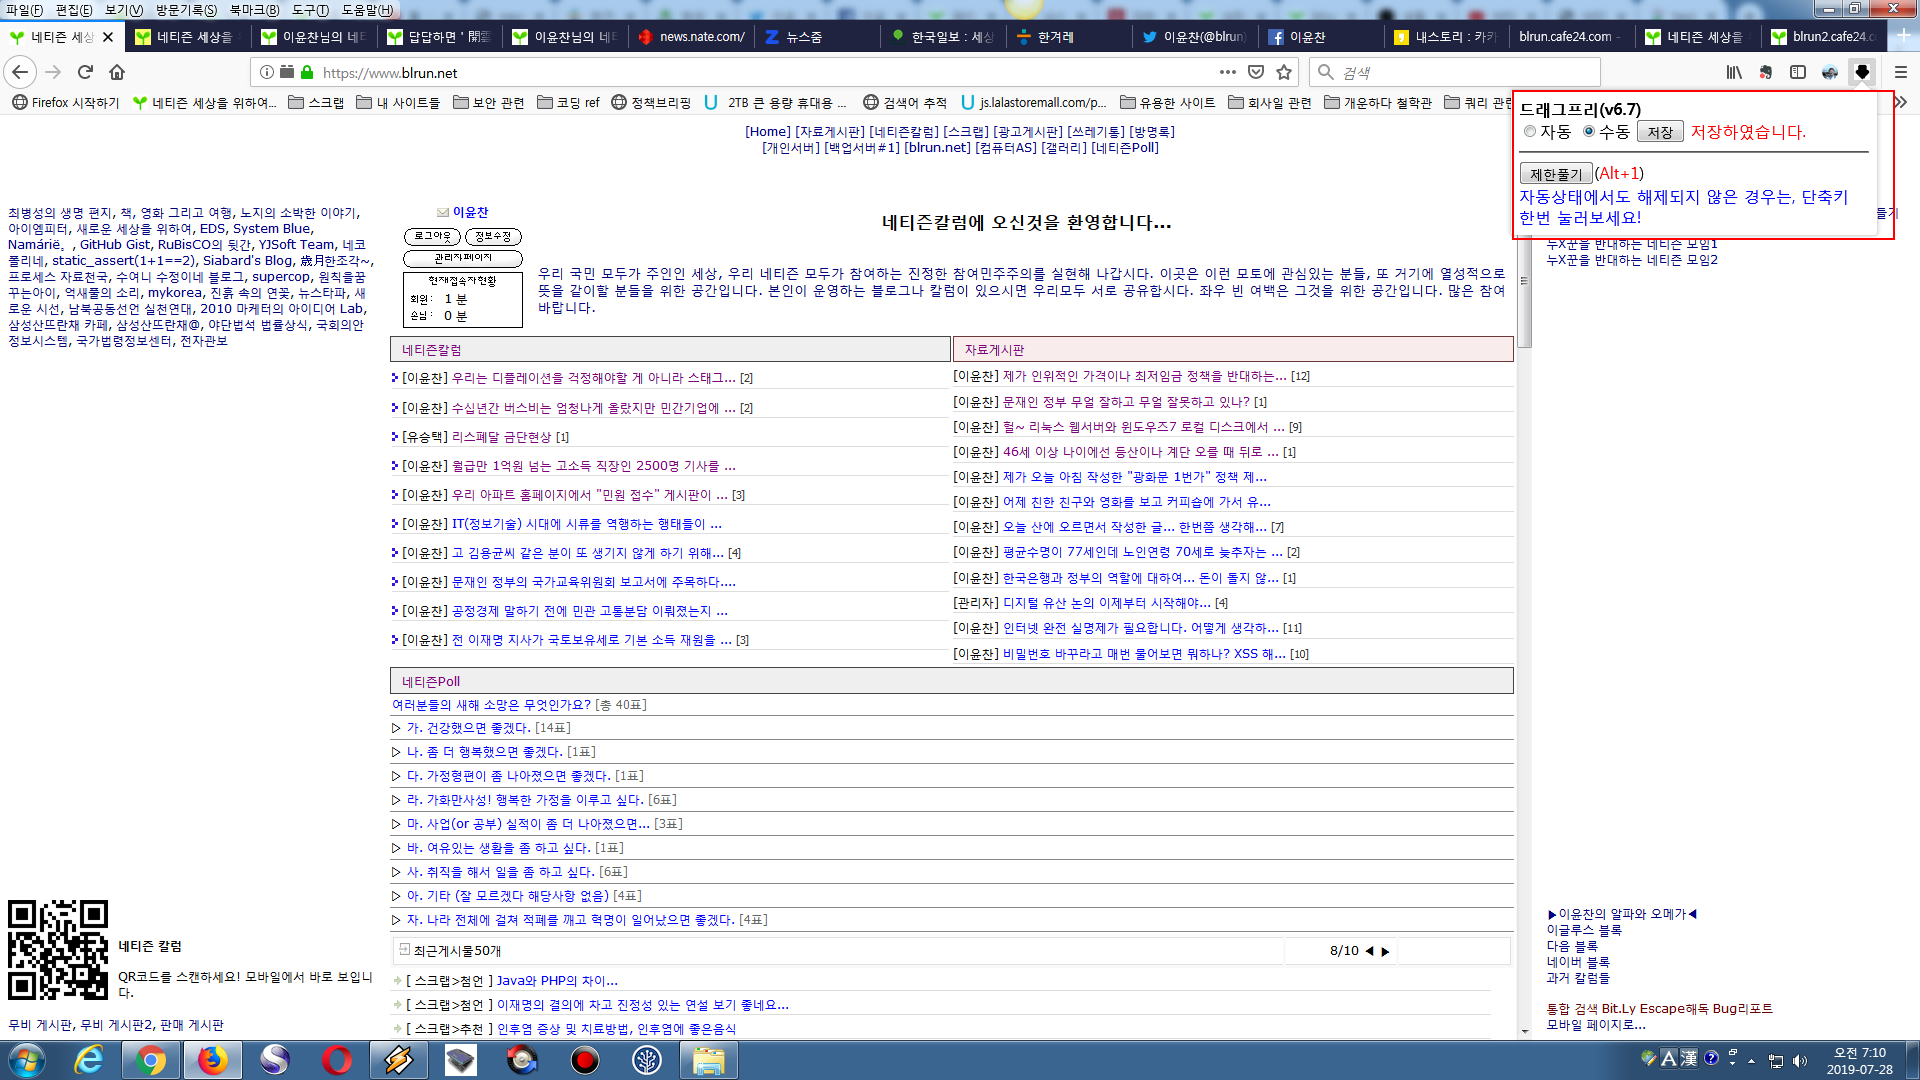Click the IME A language mode icon
1920x1080 pixels.
(1668, 1058)
